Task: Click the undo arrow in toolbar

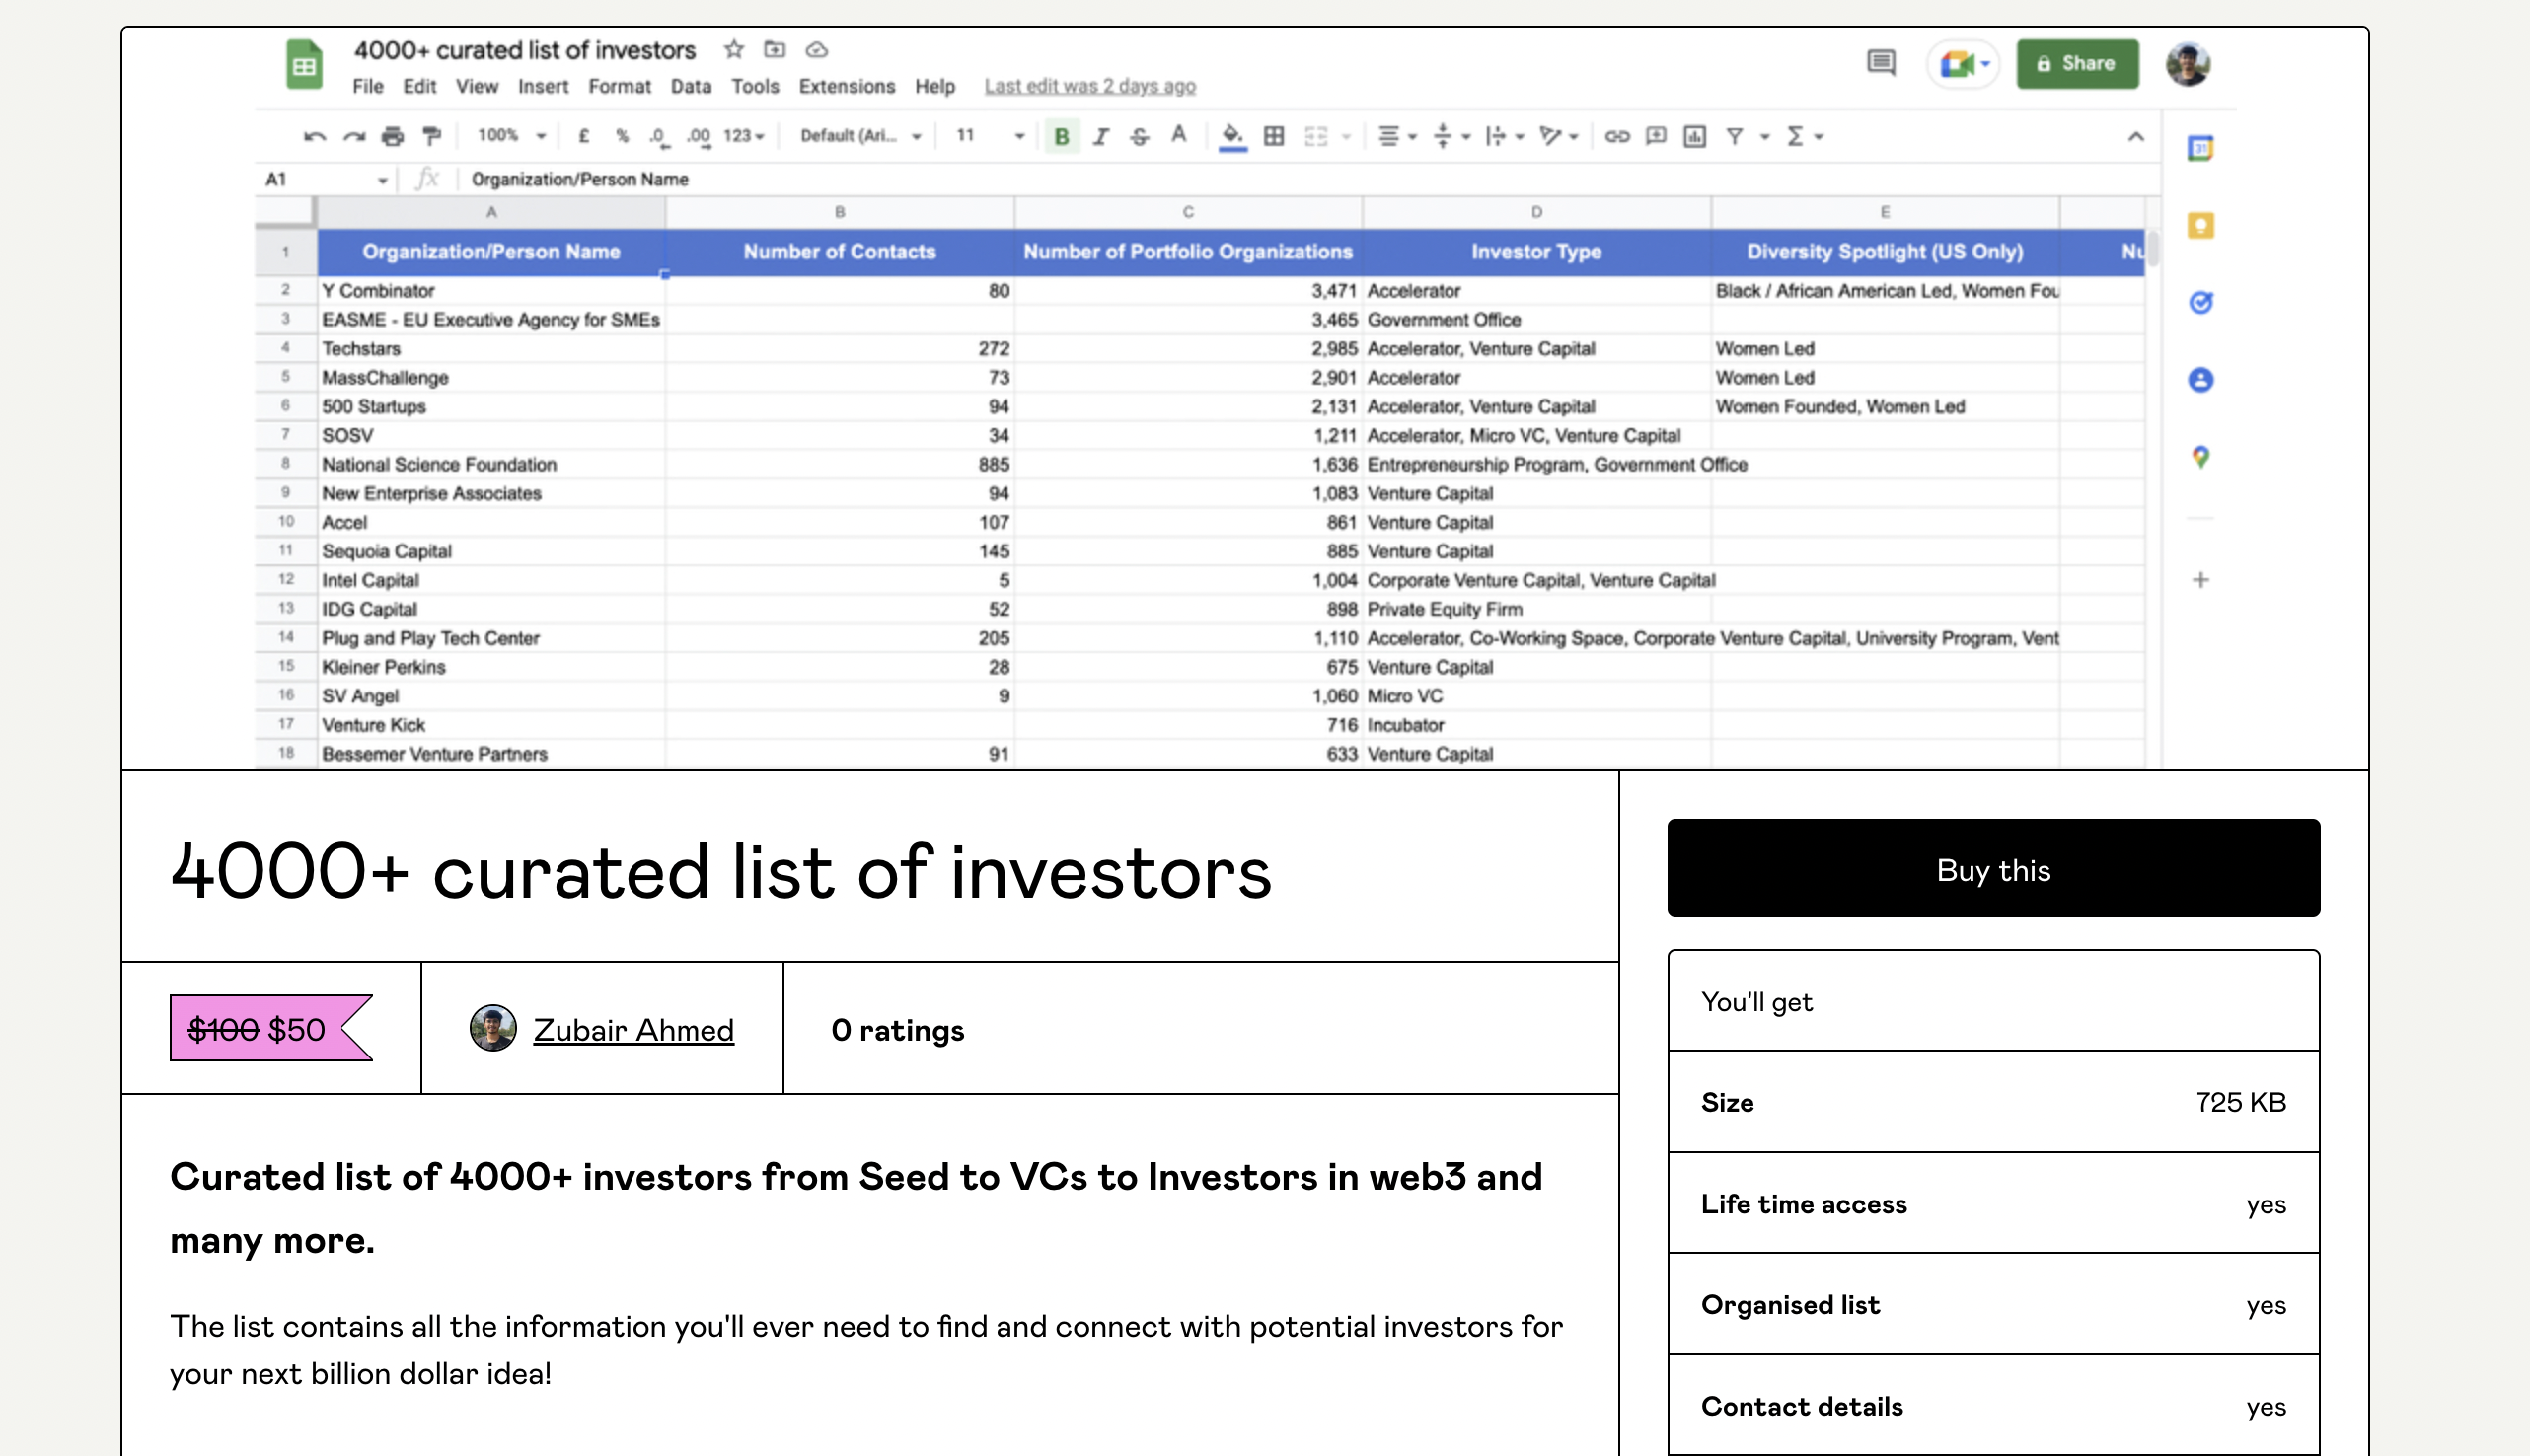Action: (315, 136)
